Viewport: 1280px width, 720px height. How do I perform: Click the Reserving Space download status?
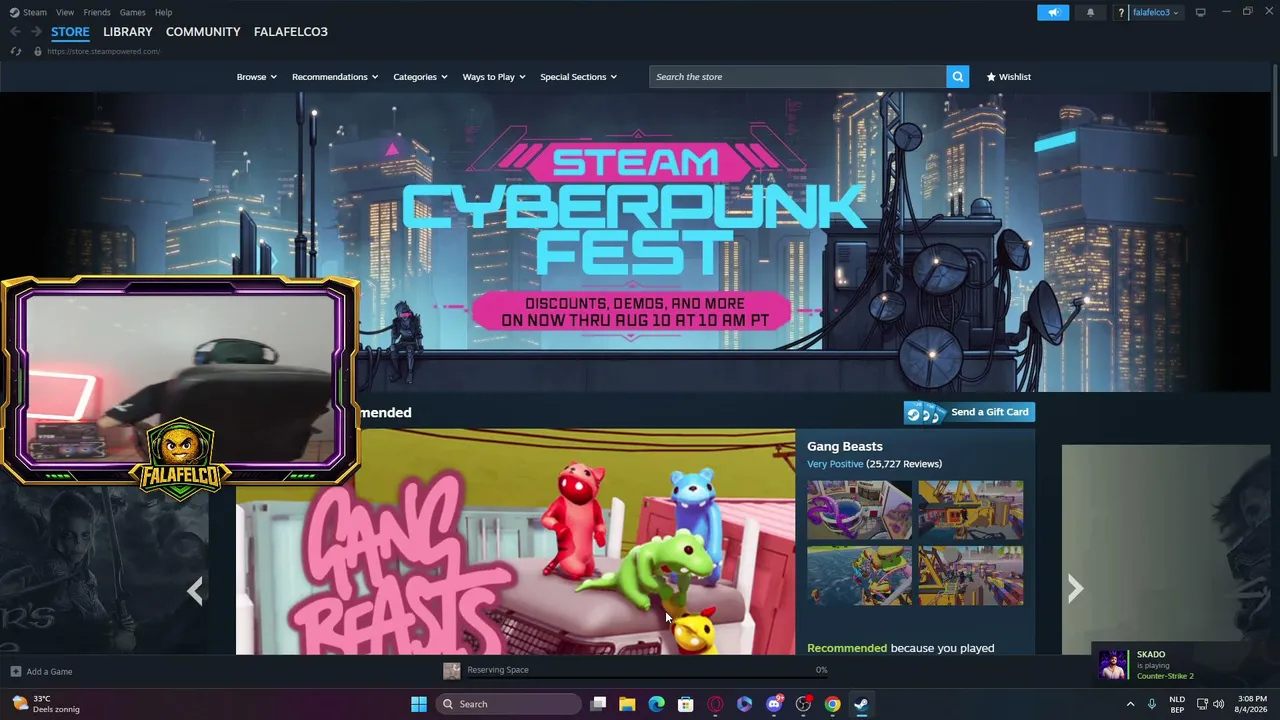498,670
